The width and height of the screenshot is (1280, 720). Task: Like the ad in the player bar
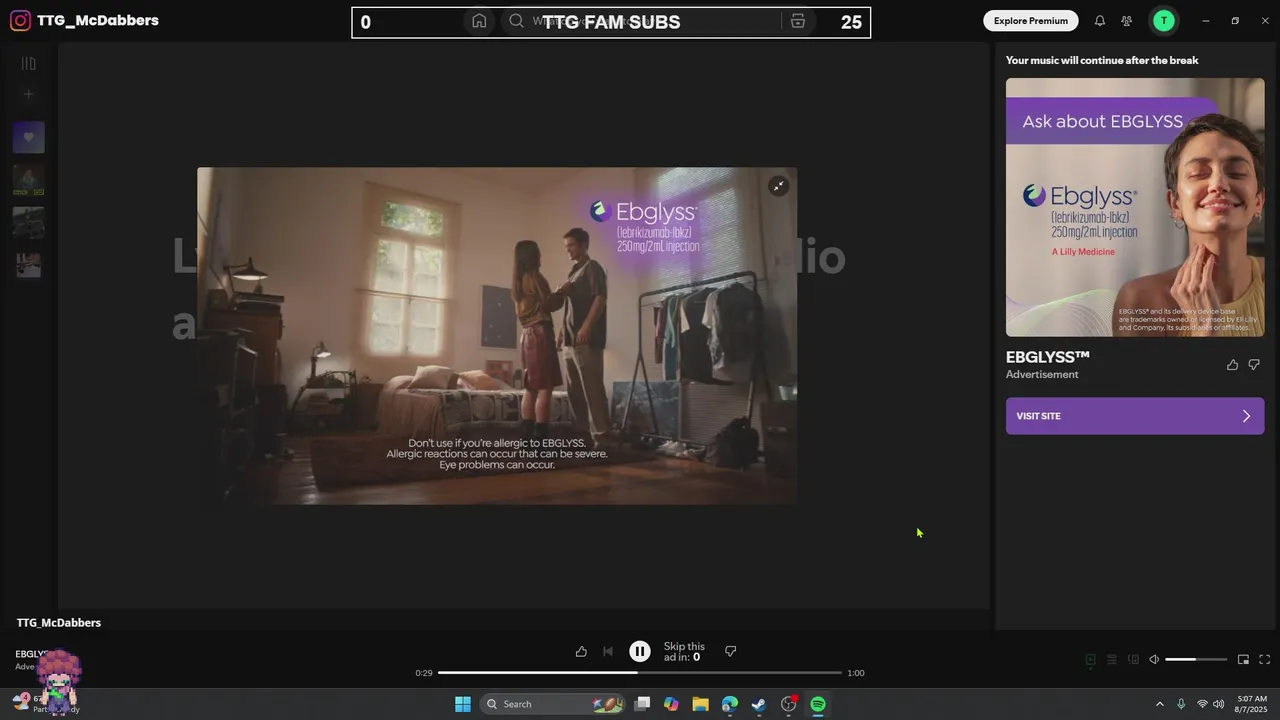coord(581,651)
